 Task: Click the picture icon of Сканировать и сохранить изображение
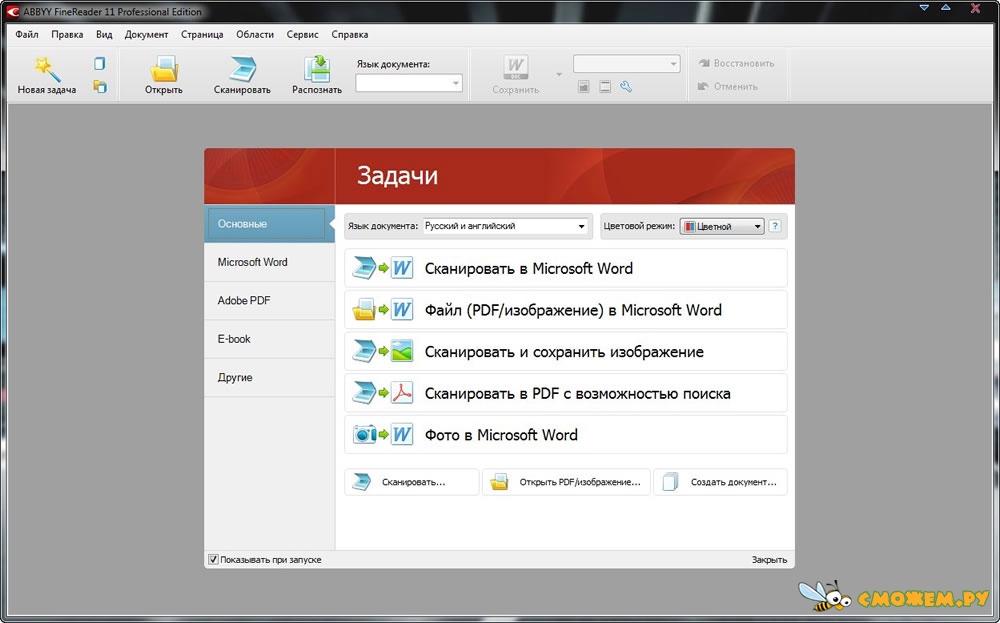(402, 351)
